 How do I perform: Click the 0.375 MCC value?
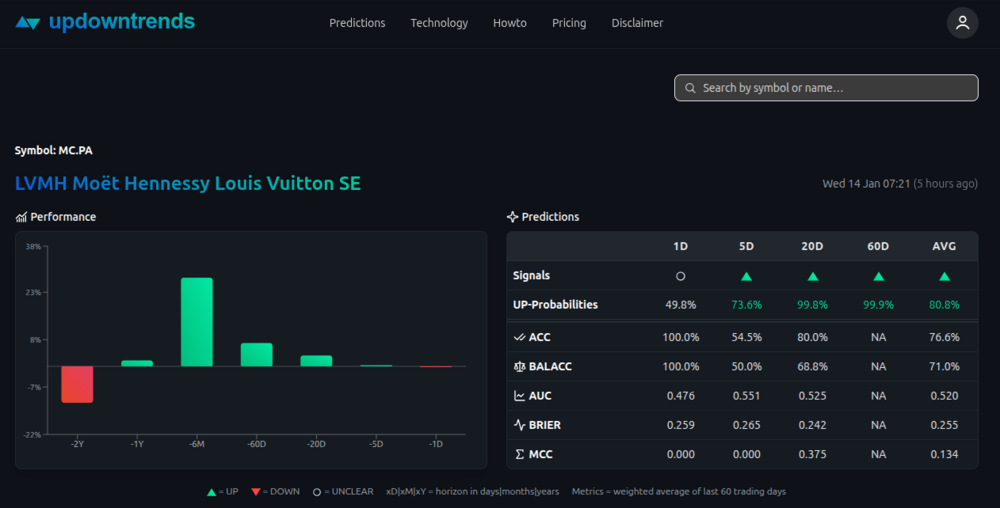[812, 454]
